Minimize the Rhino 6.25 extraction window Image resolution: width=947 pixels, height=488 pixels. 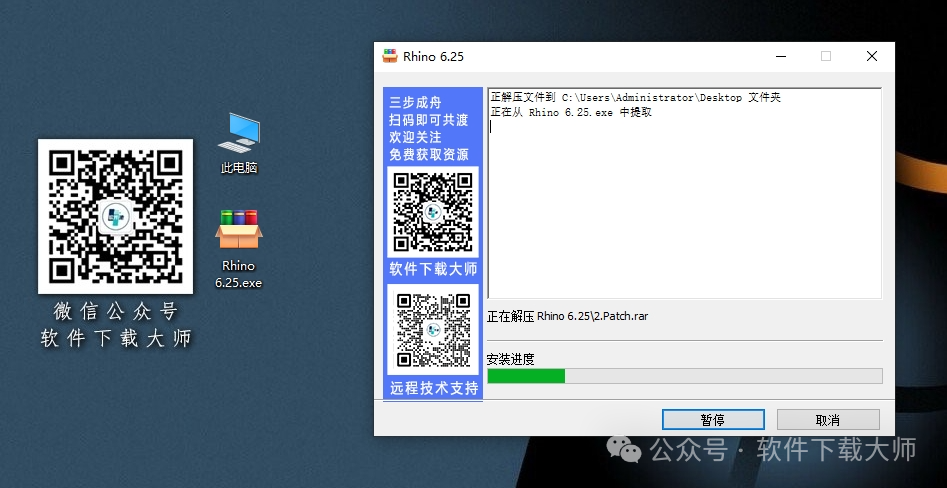point(781,56)
